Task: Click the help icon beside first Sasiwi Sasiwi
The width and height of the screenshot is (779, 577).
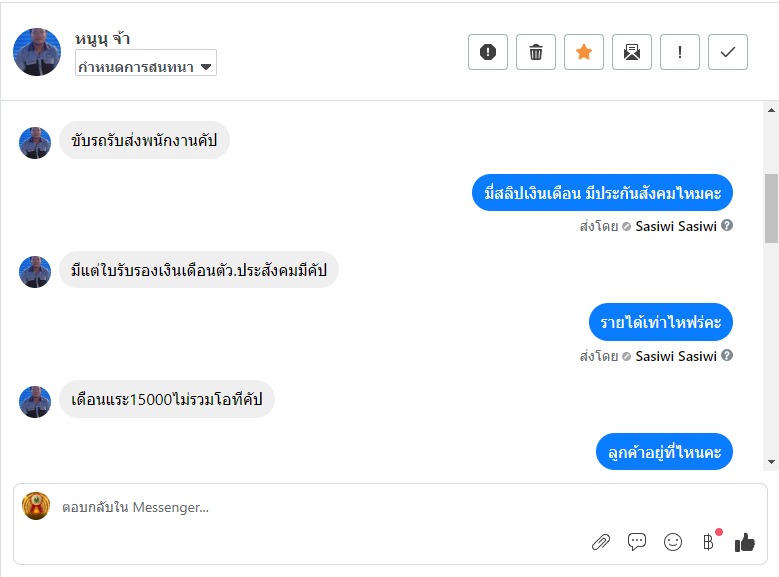Action: click(727, 226)
